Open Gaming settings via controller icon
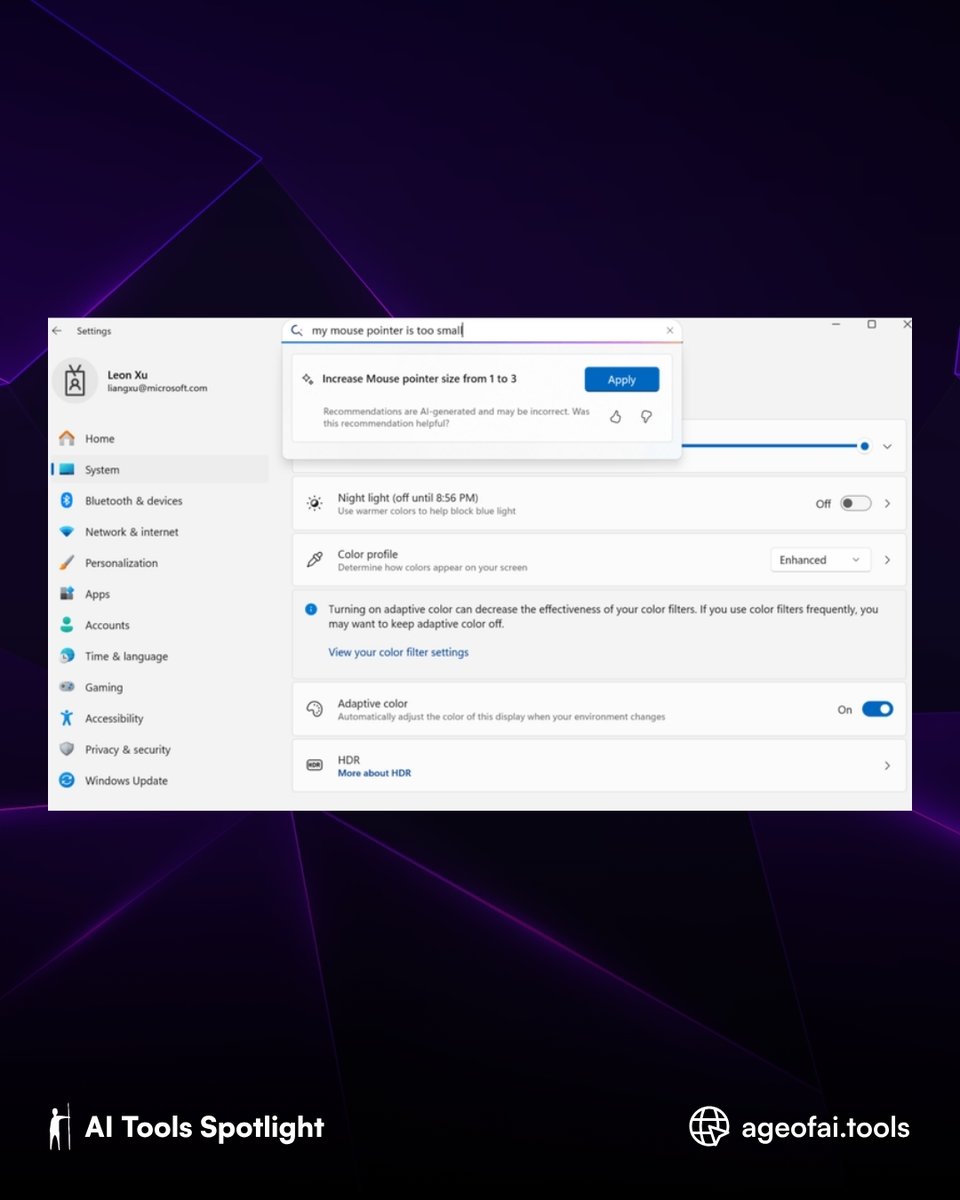 point(68,687)
